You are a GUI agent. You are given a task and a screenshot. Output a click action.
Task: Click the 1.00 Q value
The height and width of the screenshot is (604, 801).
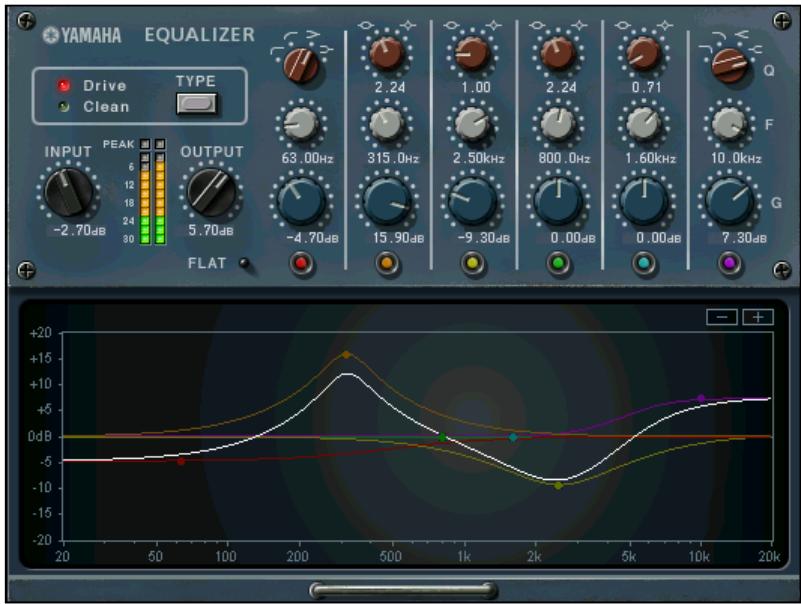point(476,87)
